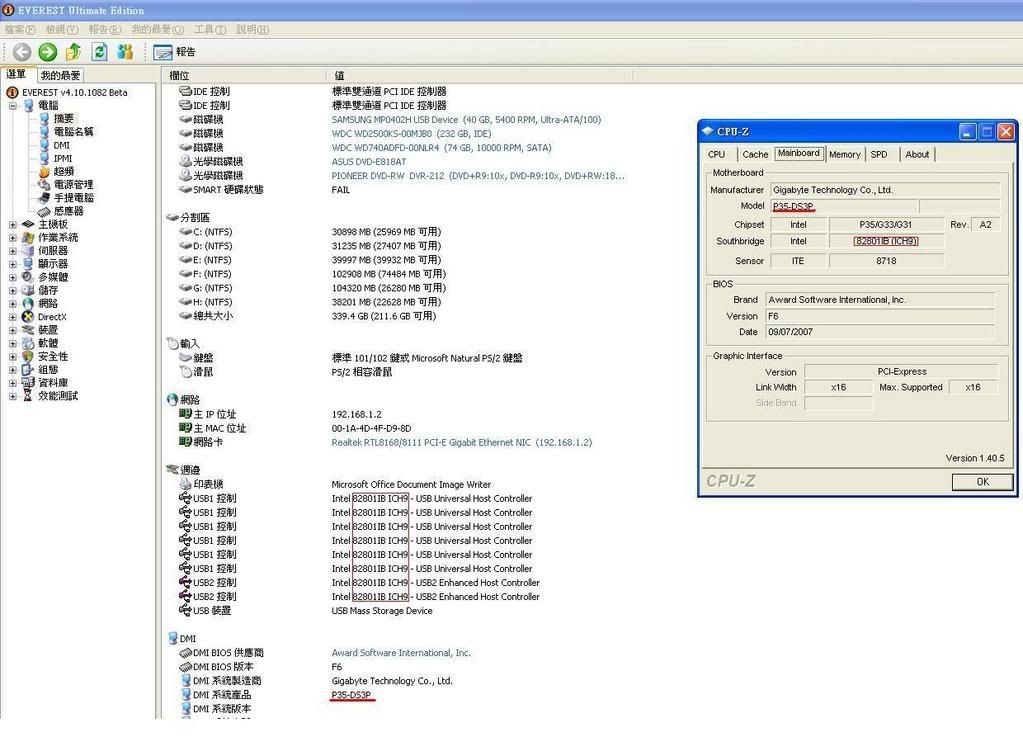Click OK button in CPU-Z window
This screenshot has height=737, width=1023.
coord(982,482)
